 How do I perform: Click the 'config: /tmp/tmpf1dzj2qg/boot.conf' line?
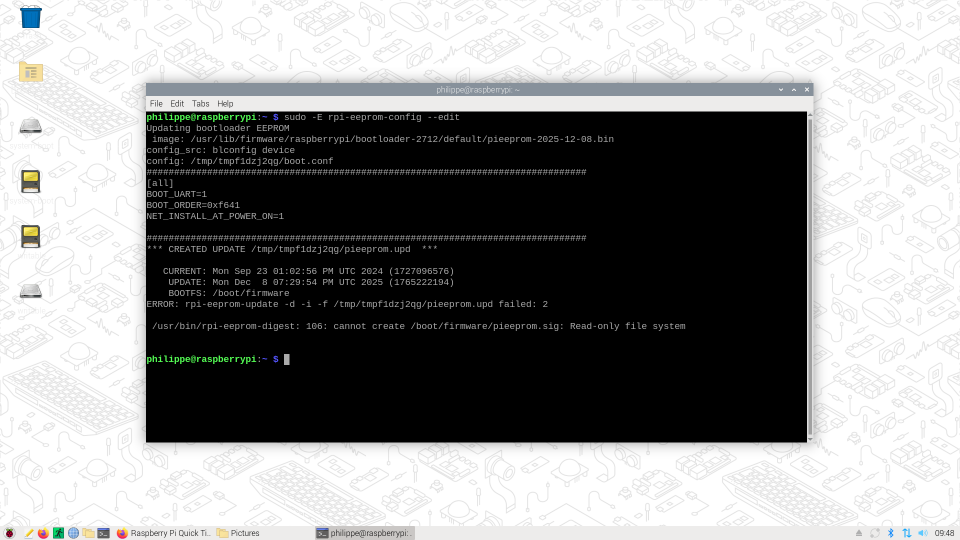point(240,161)
